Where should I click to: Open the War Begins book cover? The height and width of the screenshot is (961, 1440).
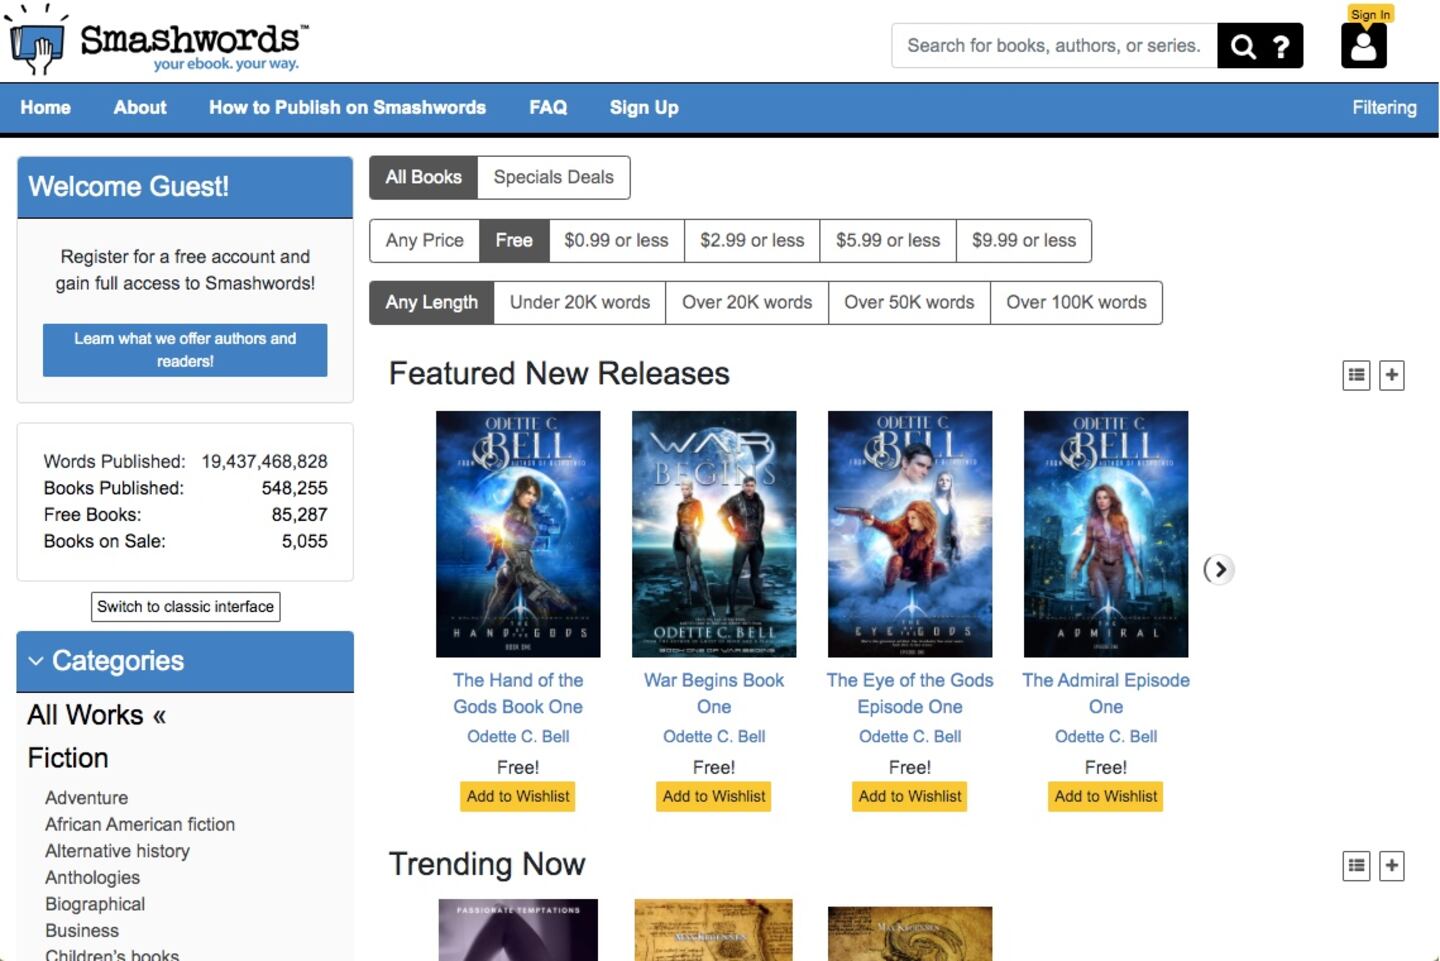[714, 533]
